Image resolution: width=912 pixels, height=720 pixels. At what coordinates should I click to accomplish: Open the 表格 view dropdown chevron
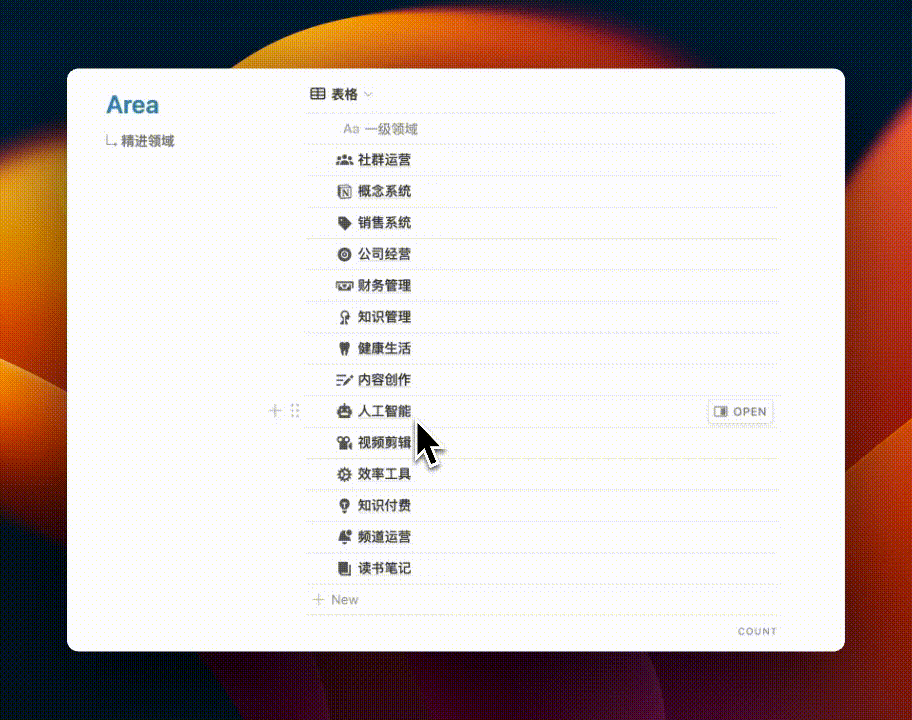pyautogui.click(x=369, y=93)
